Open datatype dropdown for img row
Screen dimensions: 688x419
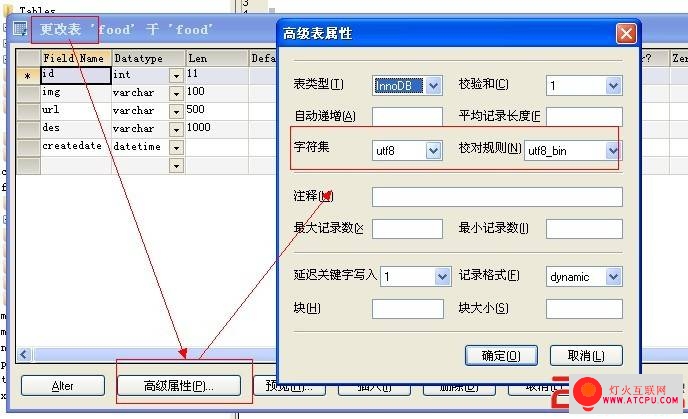click(176, 93)
